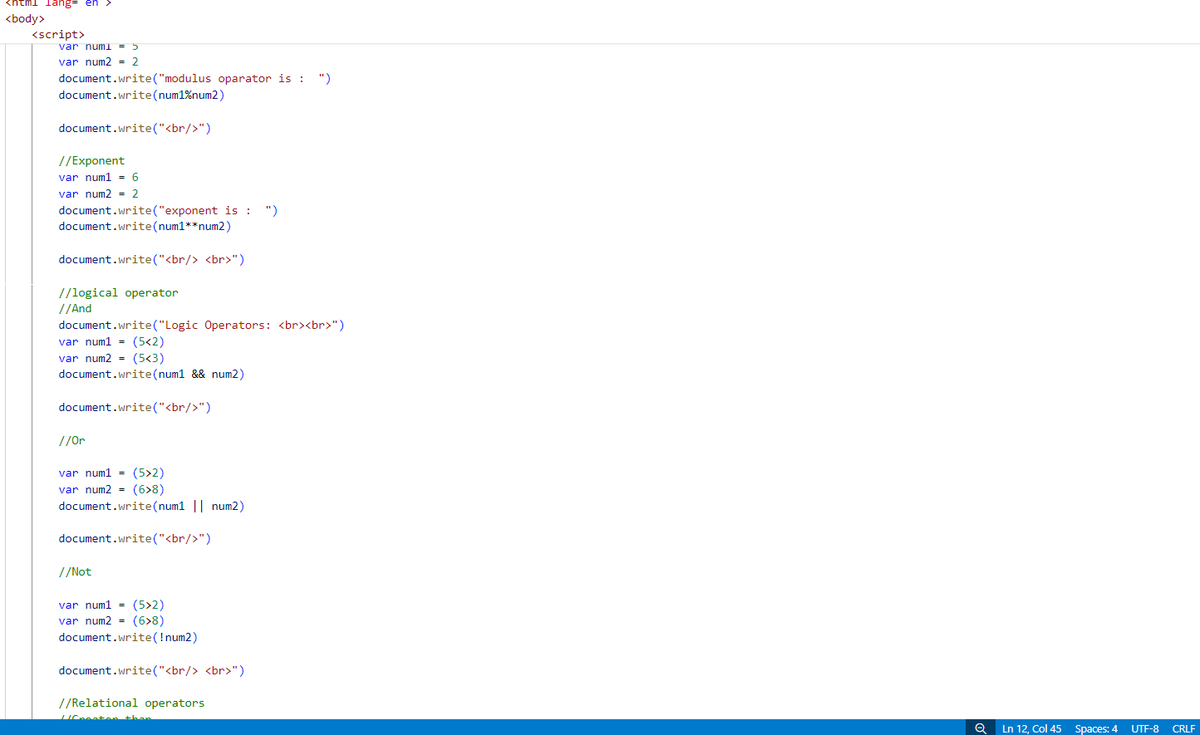This screenshot has width=1200, height=735.
Task: Change indentation via Spaces: 4
Action: 1096,728
